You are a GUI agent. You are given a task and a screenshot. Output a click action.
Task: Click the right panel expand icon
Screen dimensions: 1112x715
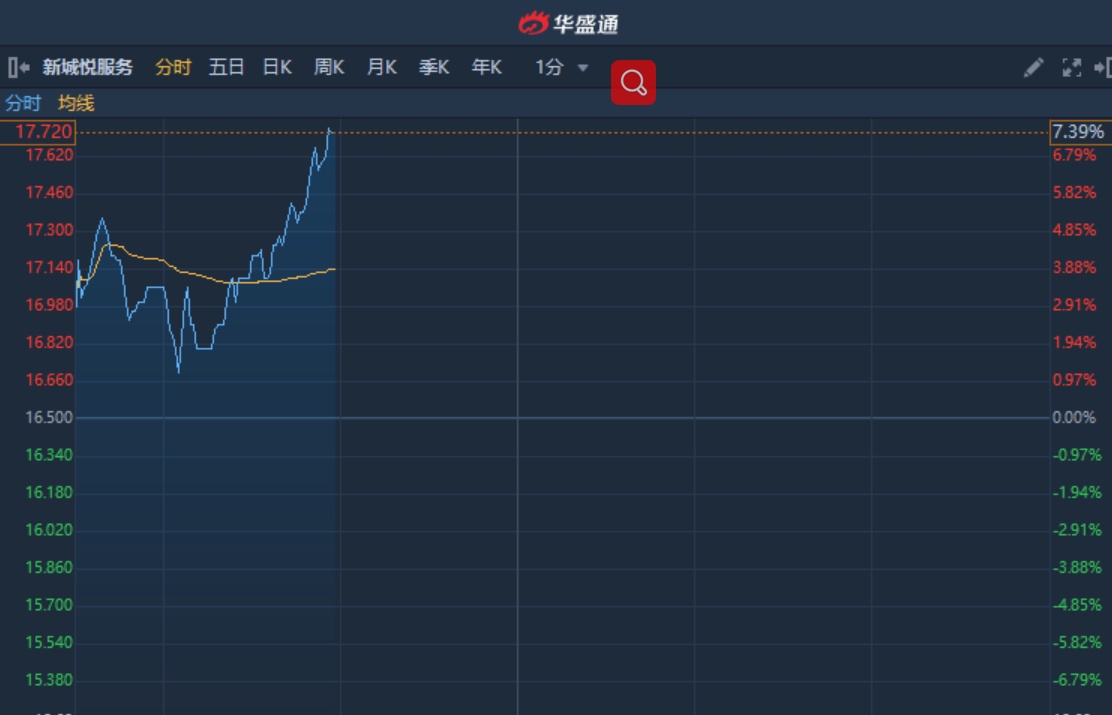coord(1102,68)
